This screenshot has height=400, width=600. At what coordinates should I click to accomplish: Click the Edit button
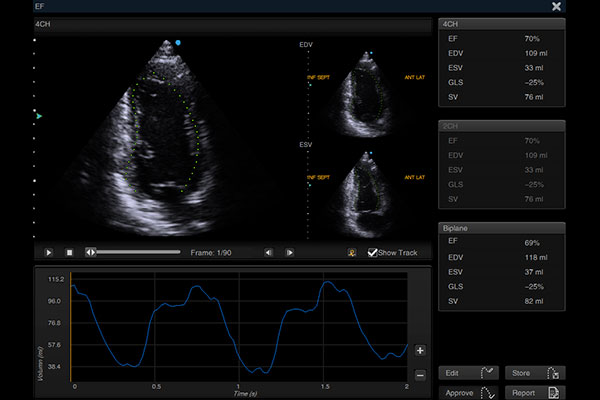tap(468, 373)
